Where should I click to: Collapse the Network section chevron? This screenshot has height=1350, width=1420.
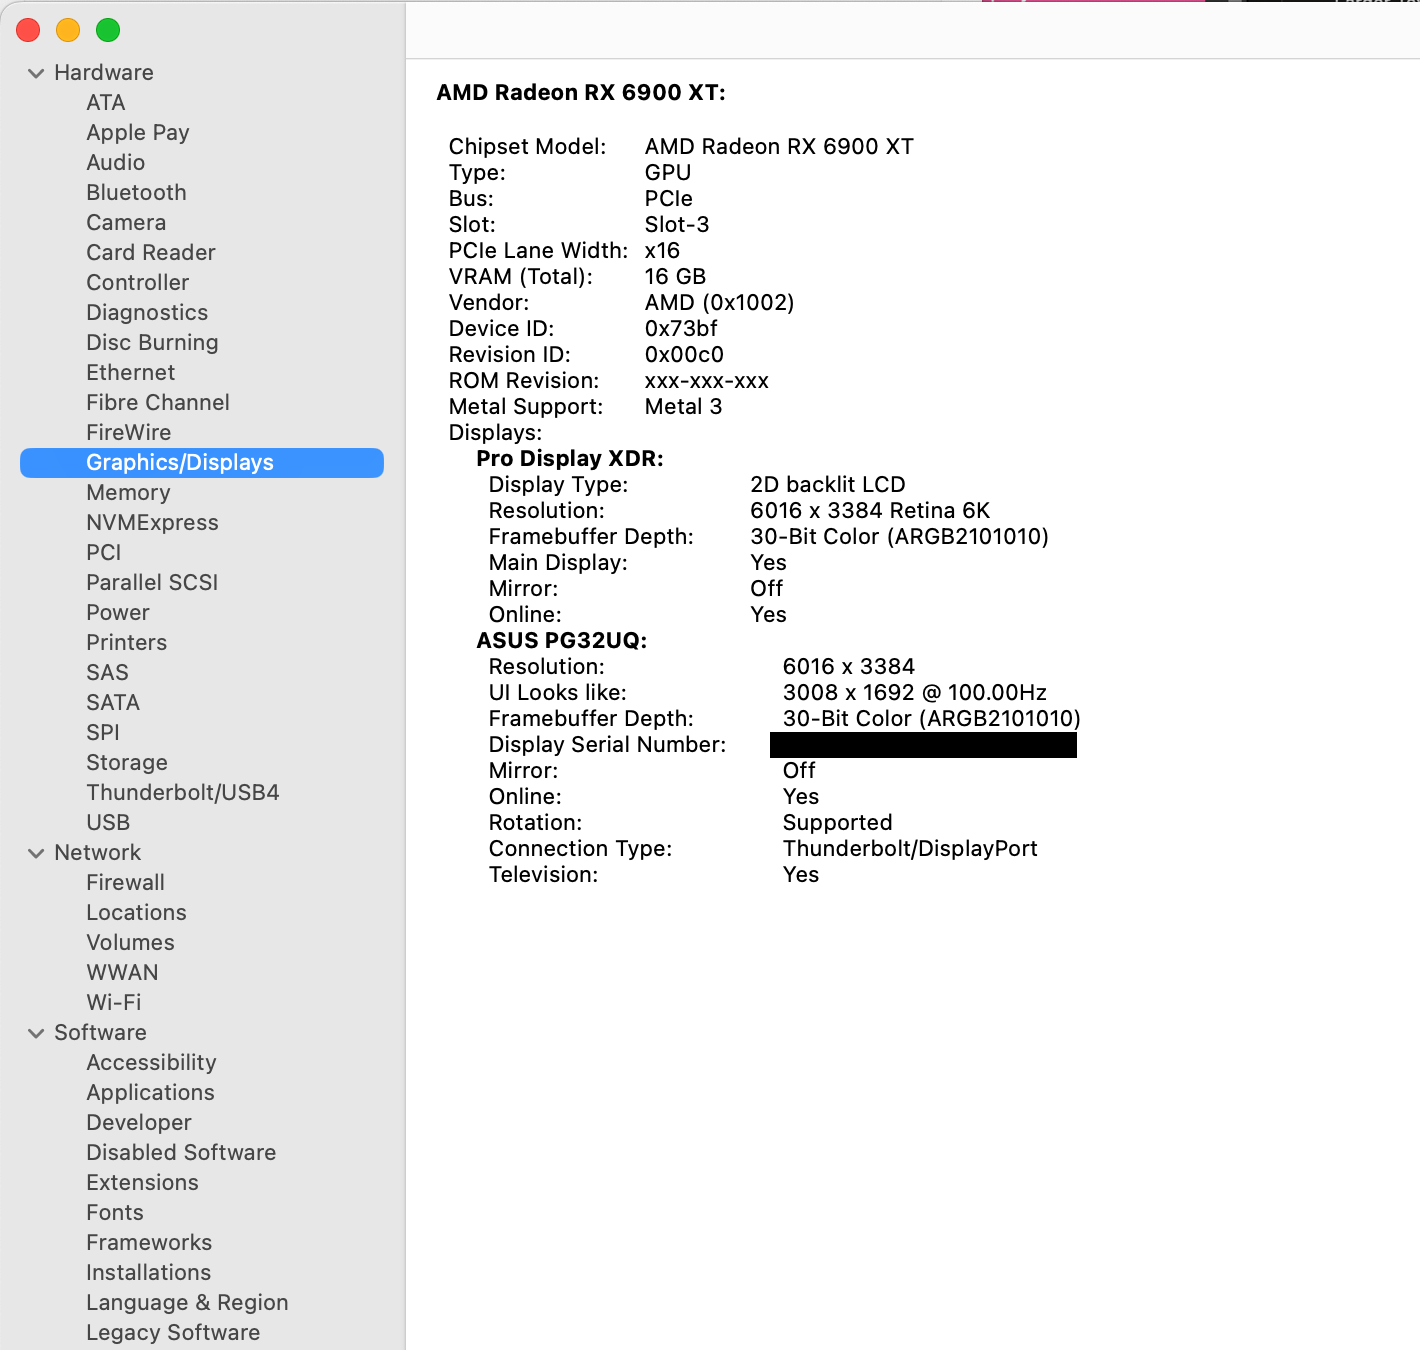pos(36,853)
